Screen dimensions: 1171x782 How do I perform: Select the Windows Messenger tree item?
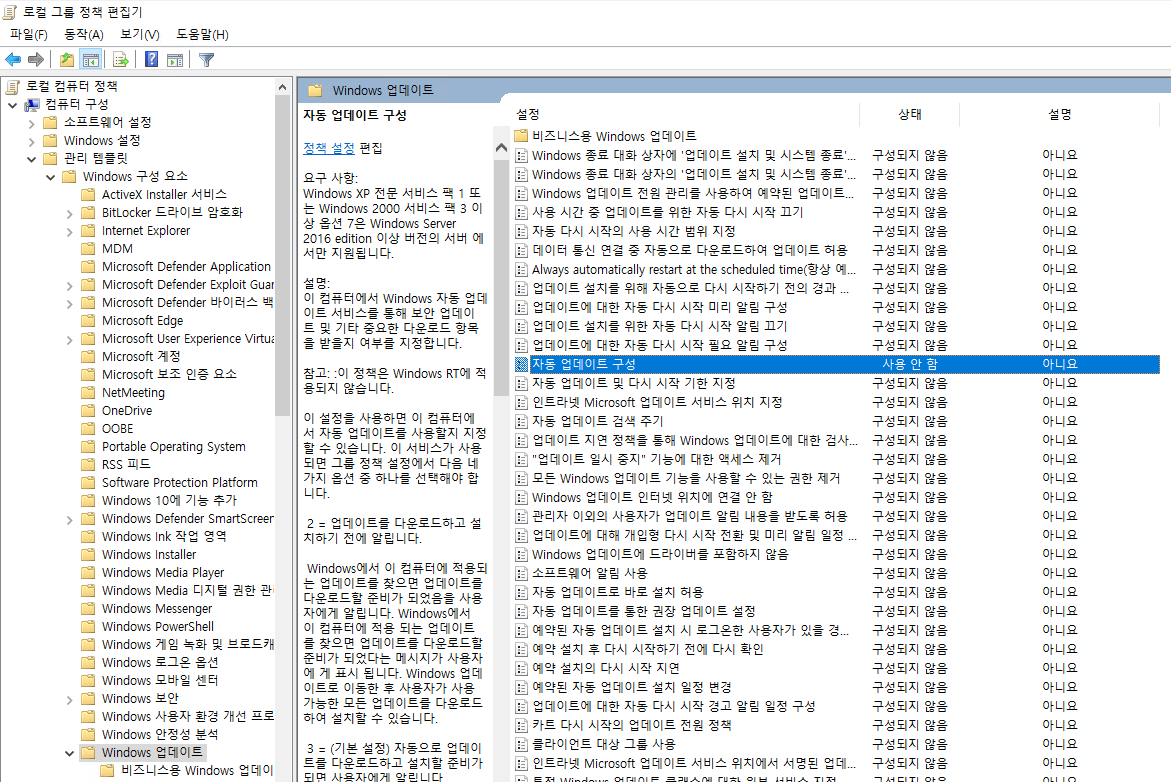point(157,609)
